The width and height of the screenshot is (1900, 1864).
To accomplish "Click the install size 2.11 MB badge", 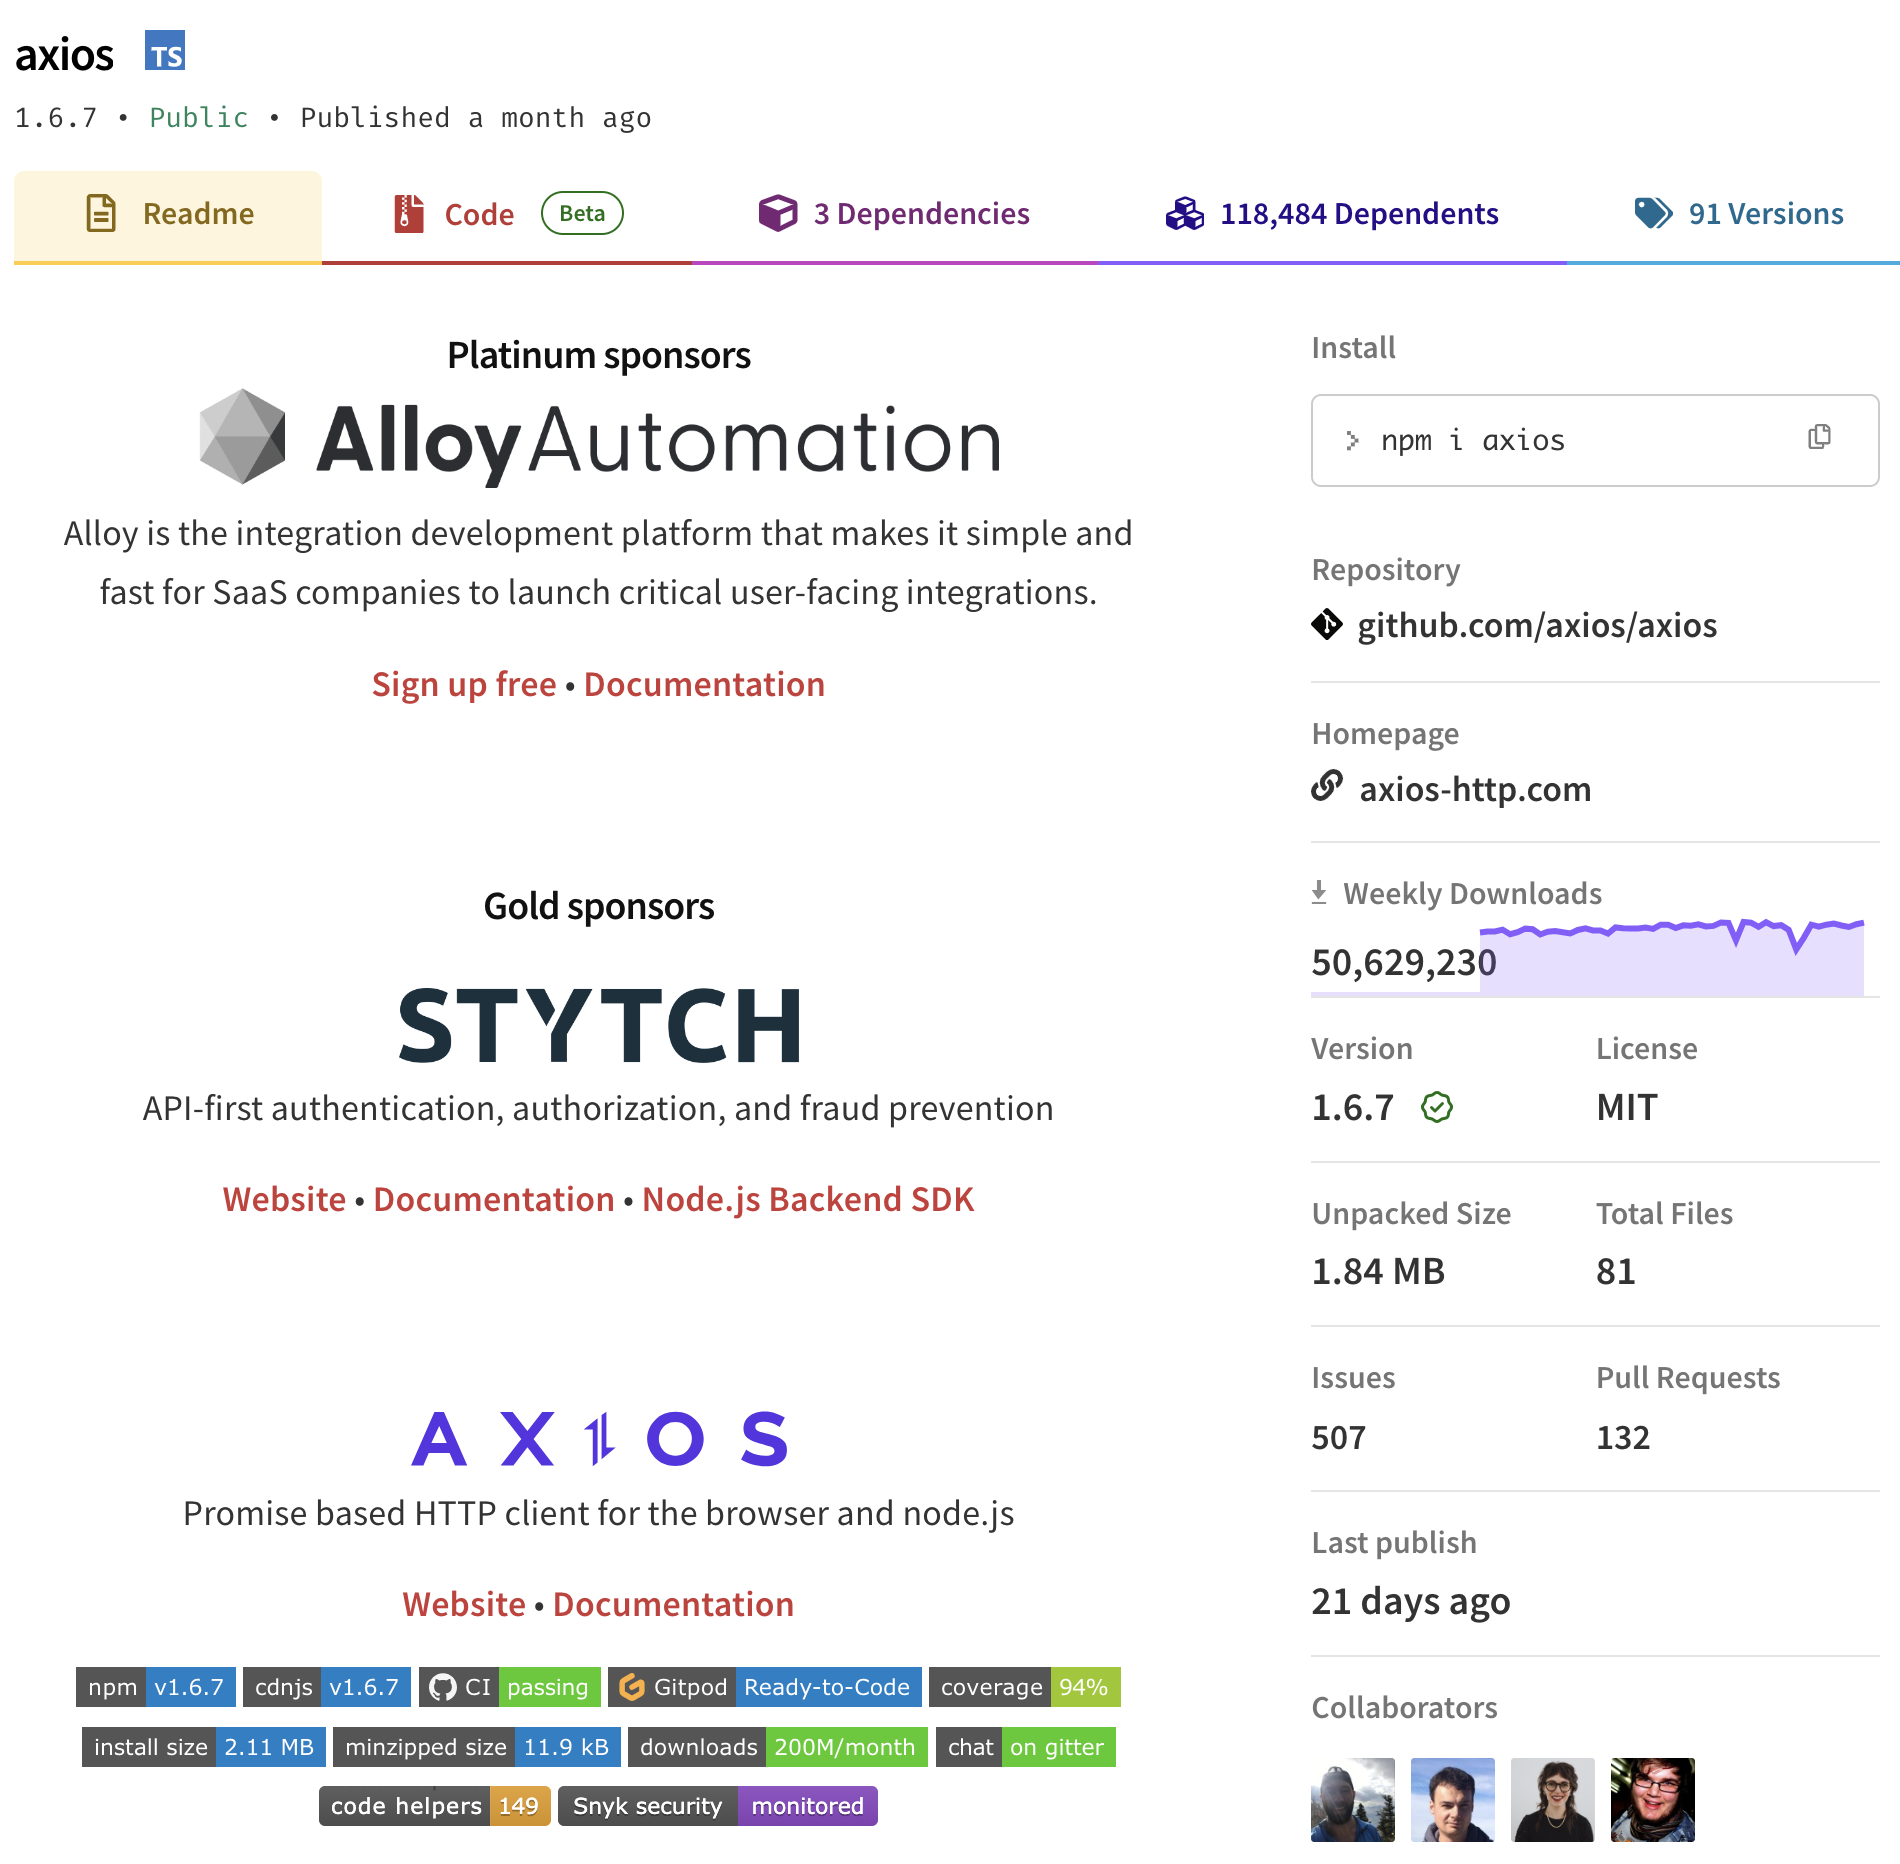I will point(204,1747).
